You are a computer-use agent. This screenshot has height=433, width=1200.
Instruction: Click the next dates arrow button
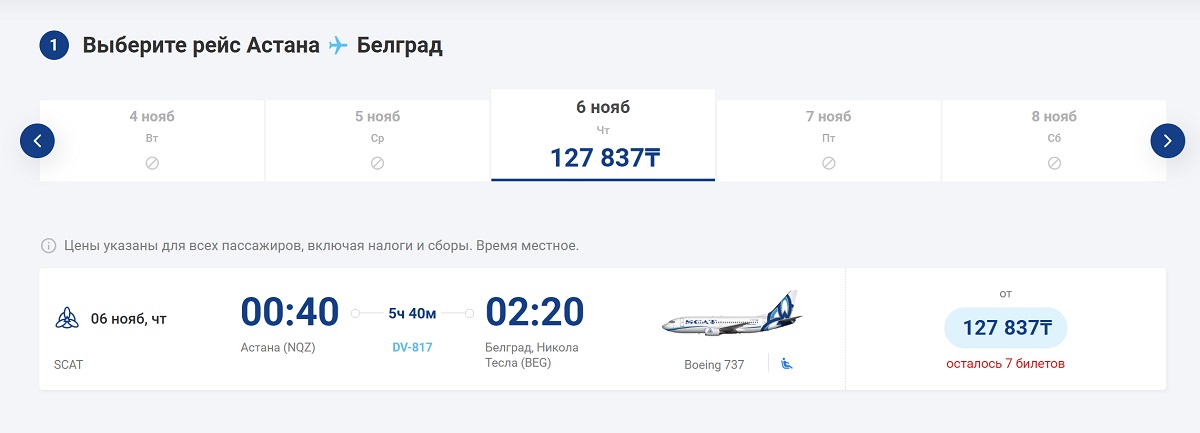tap(1167, 140)
